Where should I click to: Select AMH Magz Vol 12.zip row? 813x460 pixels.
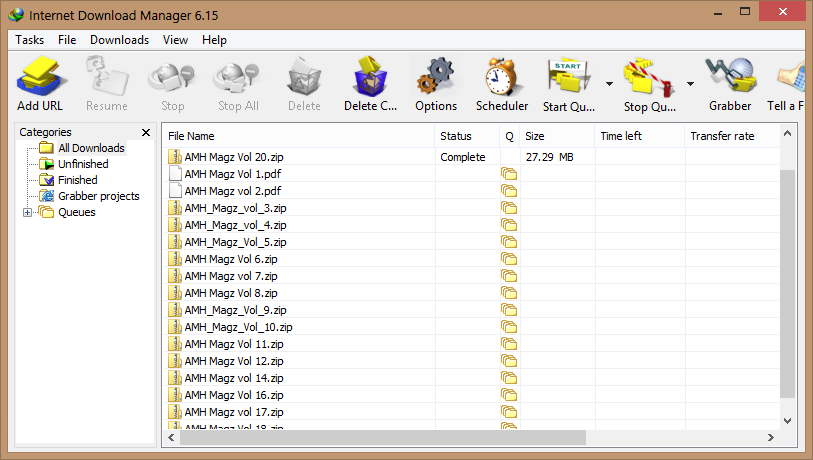point(472,361)
